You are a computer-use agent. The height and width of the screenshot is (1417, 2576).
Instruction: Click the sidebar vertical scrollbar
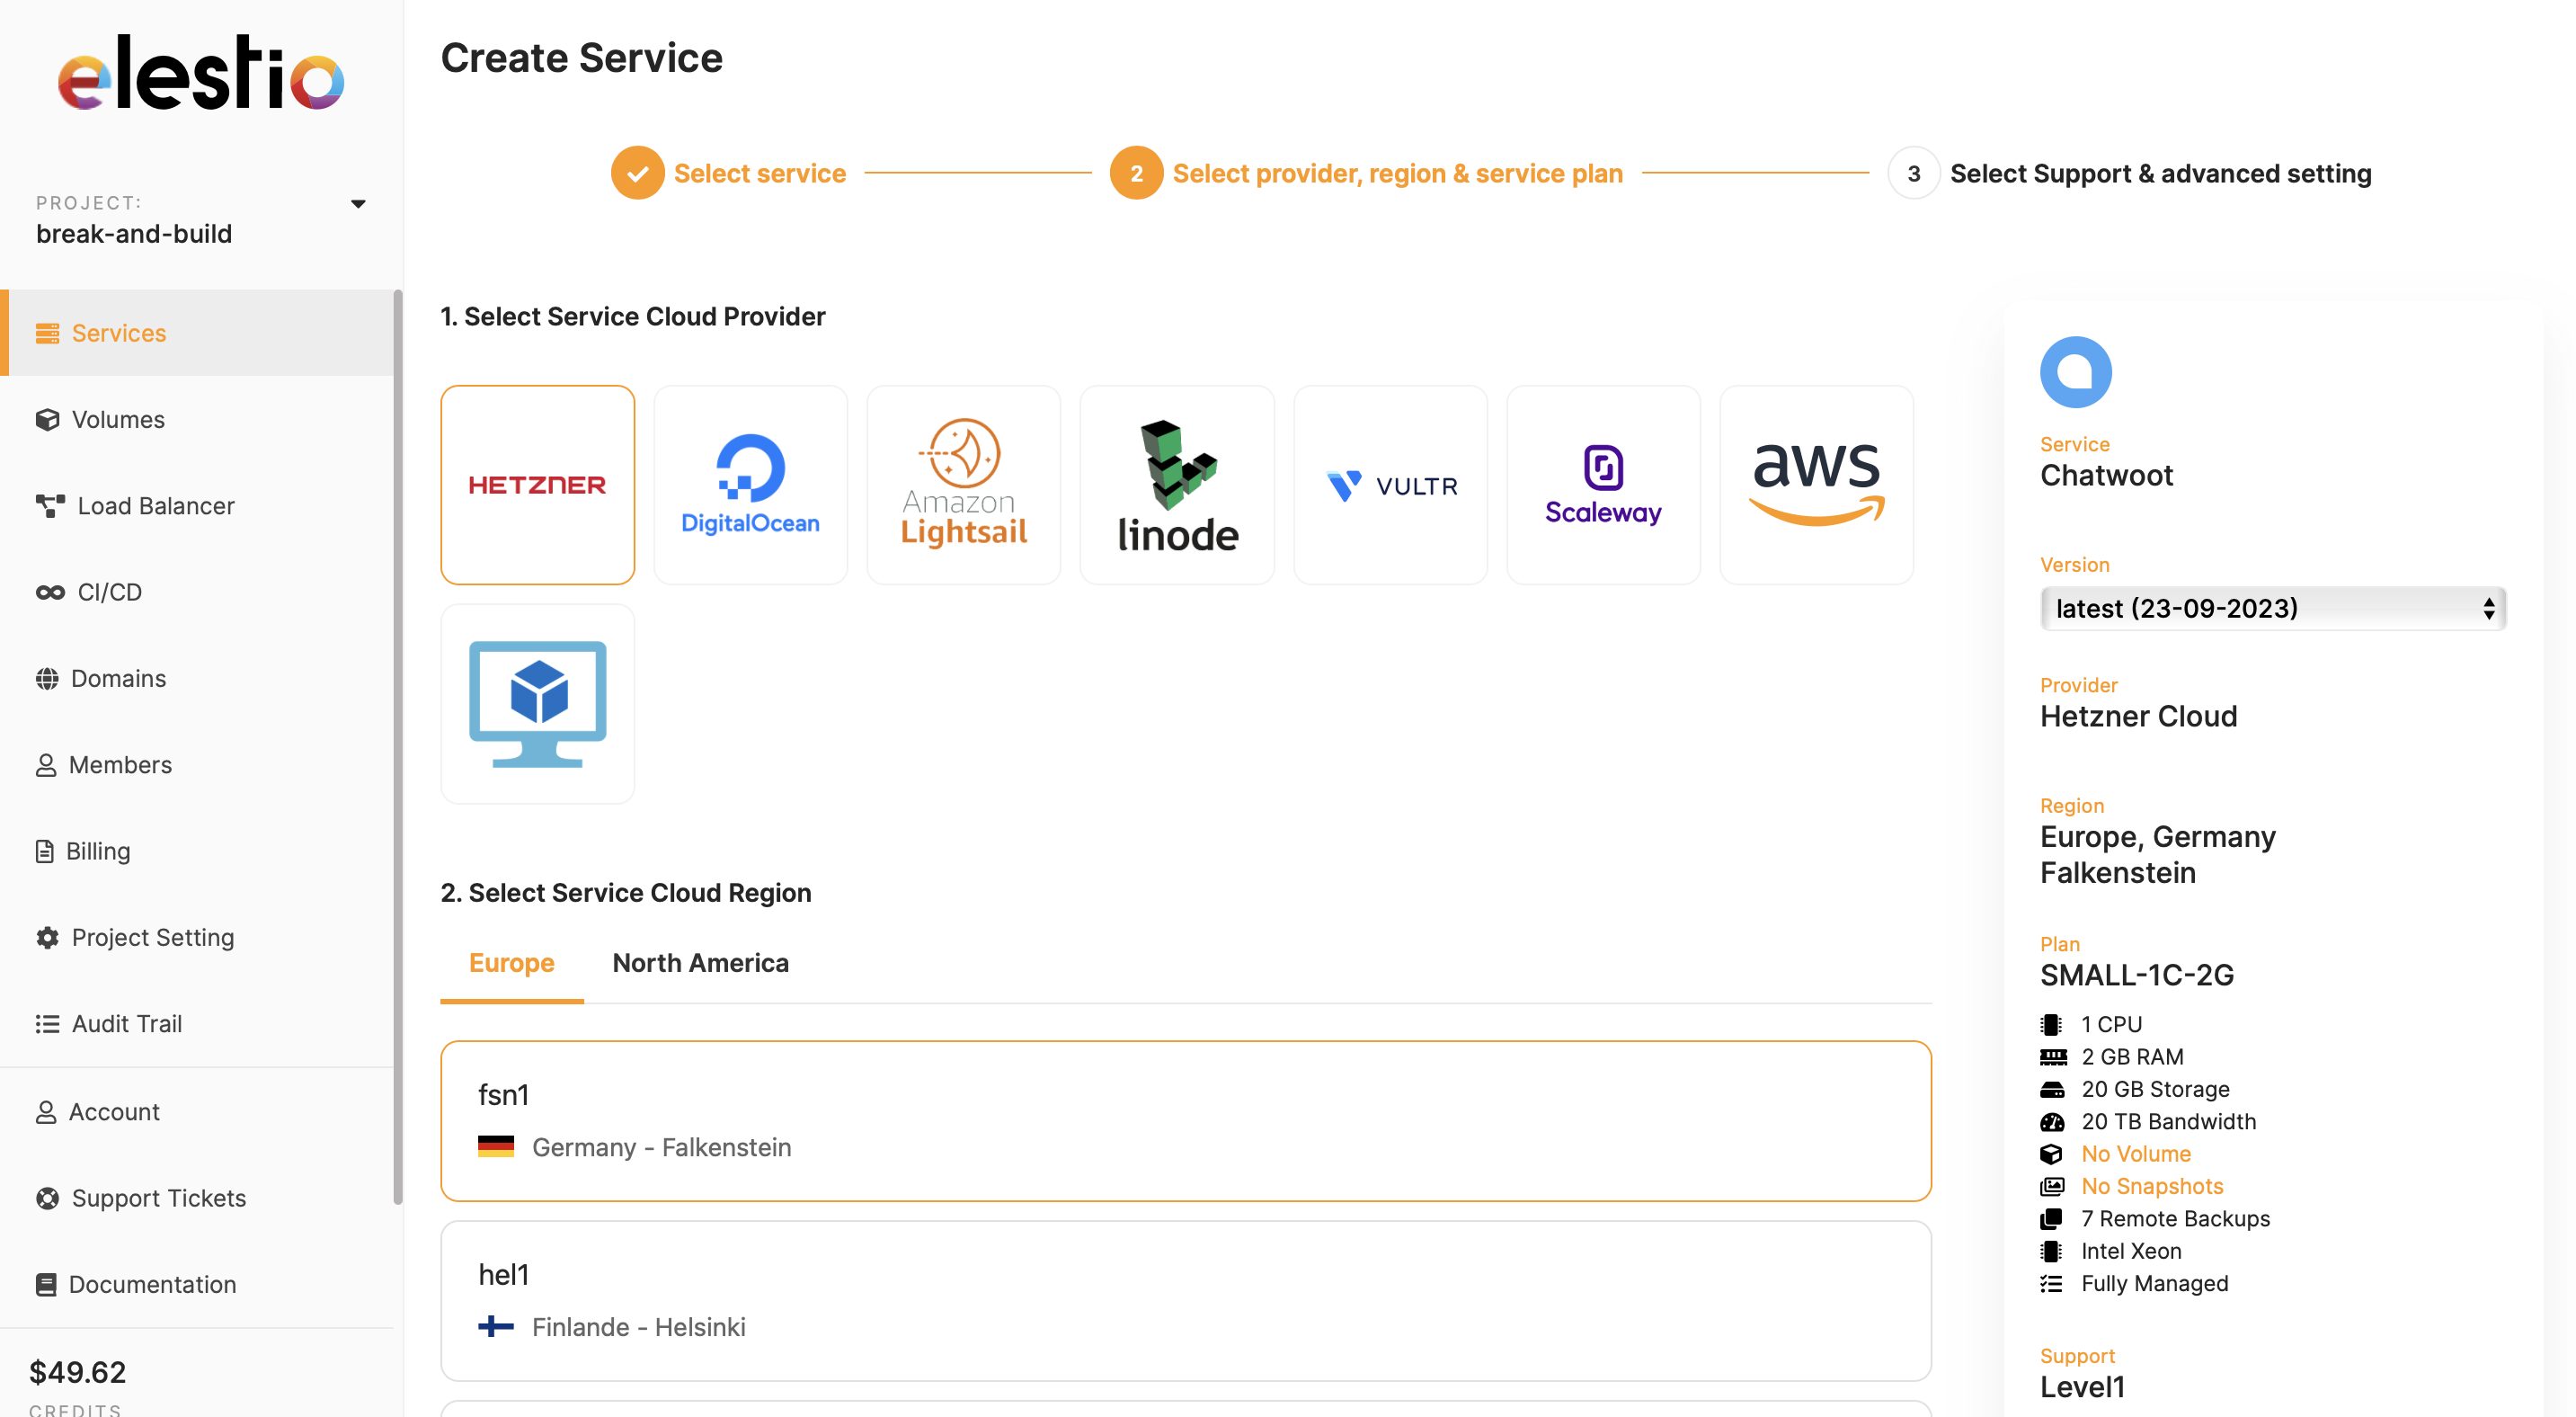click(397, 745)
